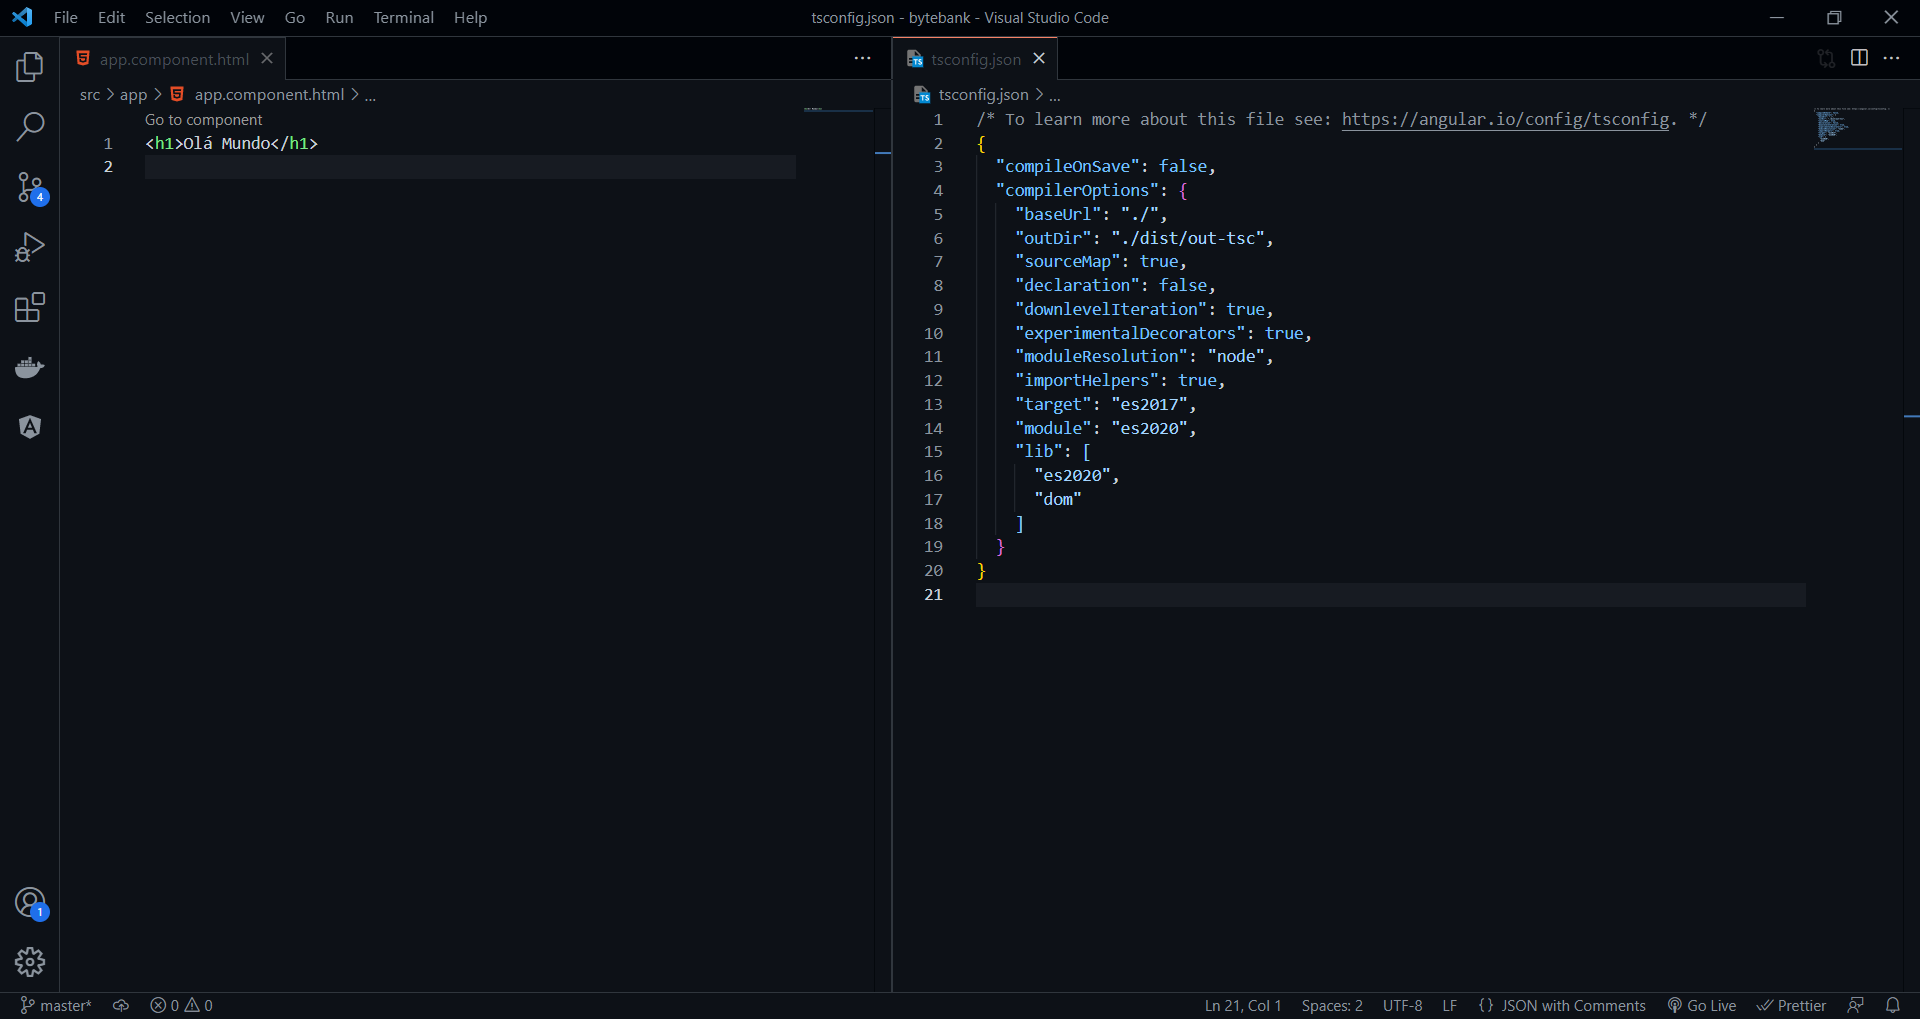Click the feedback icon in status bar
Viewport: 1920px width, 1019px height.
pos(1856,1005)
